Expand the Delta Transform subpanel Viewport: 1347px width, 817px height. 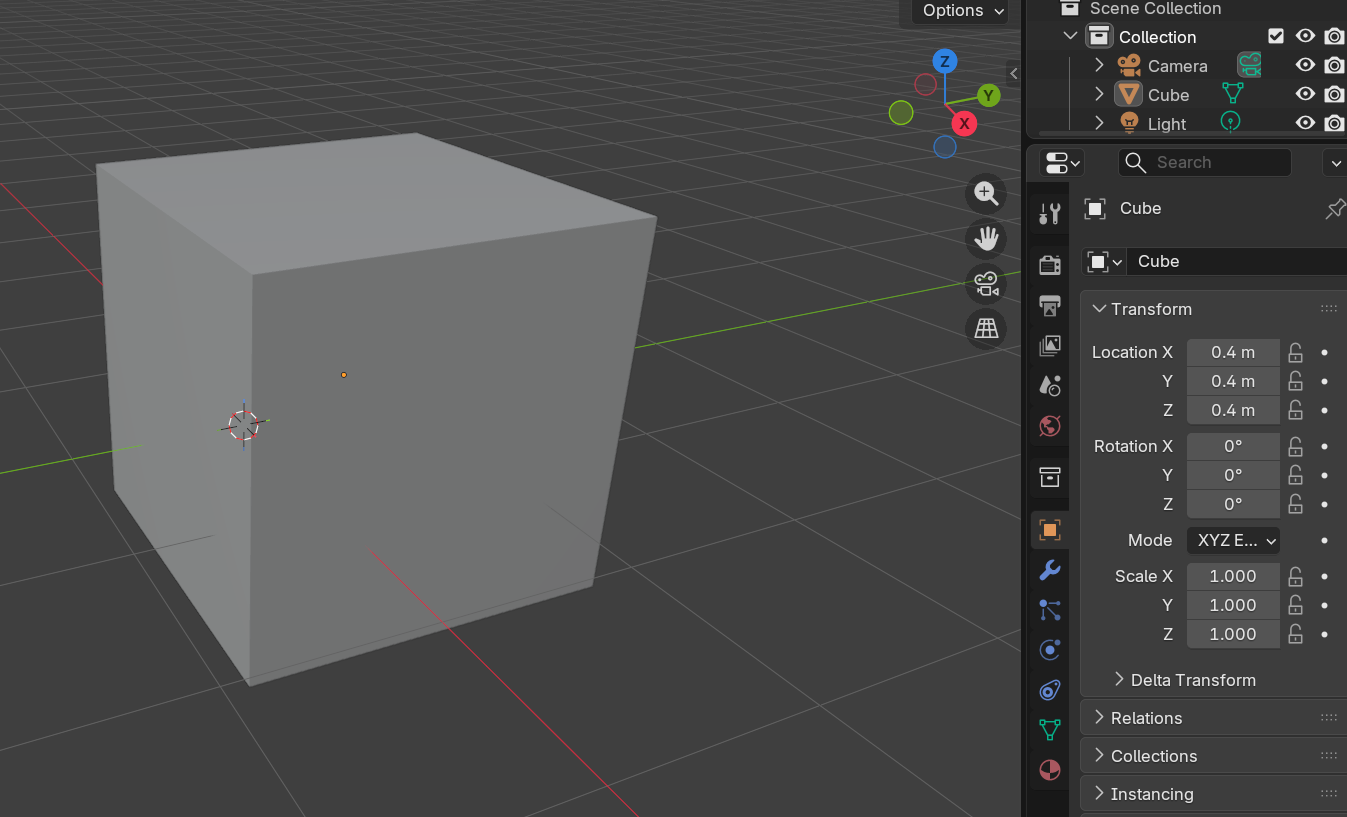click(x=1119, y=680)
